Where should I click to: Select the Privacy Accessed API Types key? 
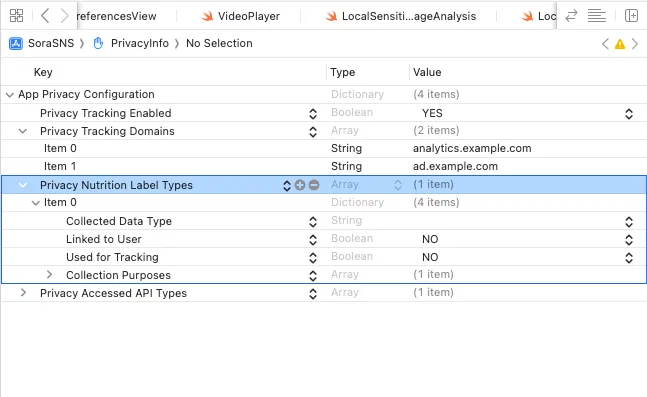(x=113, y=293)
